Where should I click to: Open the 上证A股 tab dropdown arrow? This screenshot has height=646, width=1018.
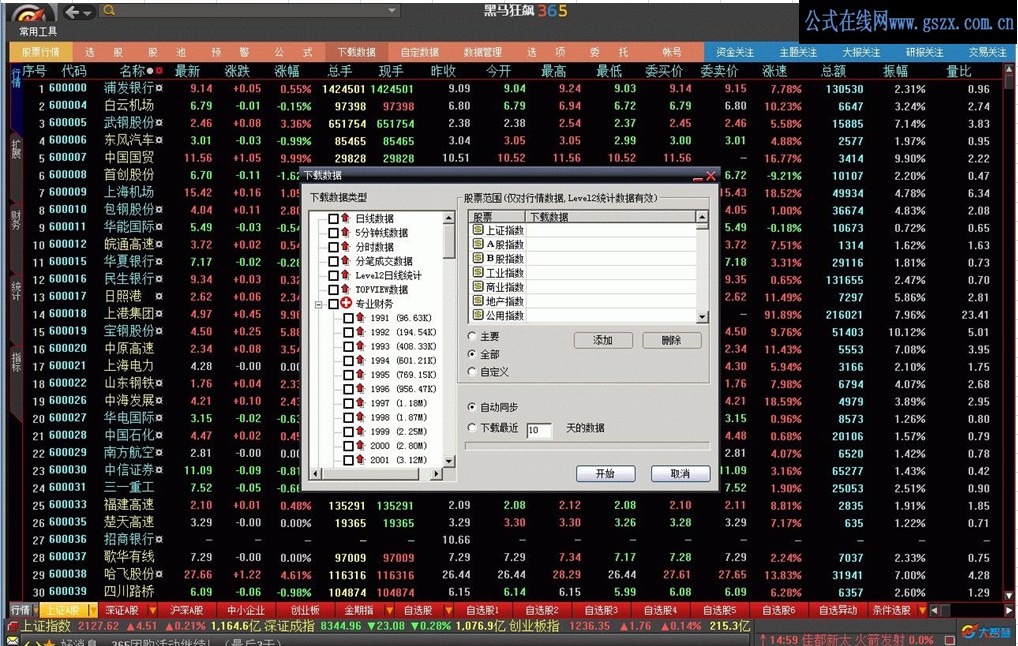(x=92, y=610)
